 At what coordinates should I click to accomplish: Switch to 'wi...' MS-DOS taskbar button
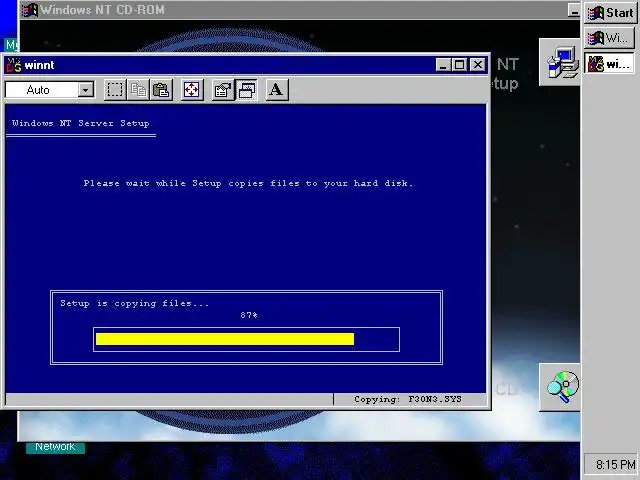(609, 64)
